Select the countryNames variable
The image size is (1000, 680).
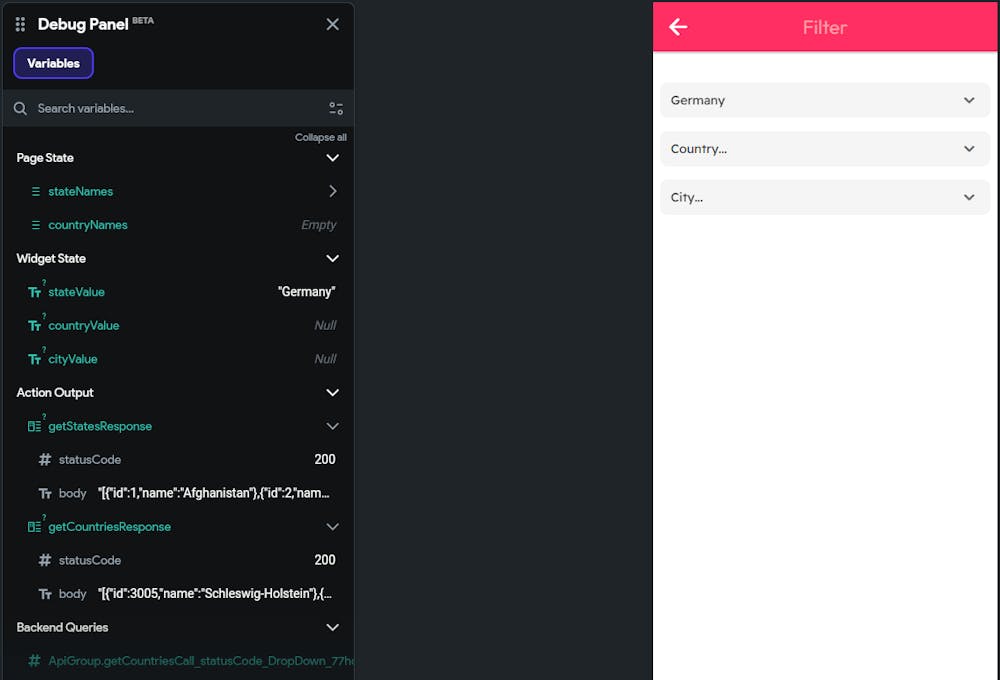click(88, 225)
